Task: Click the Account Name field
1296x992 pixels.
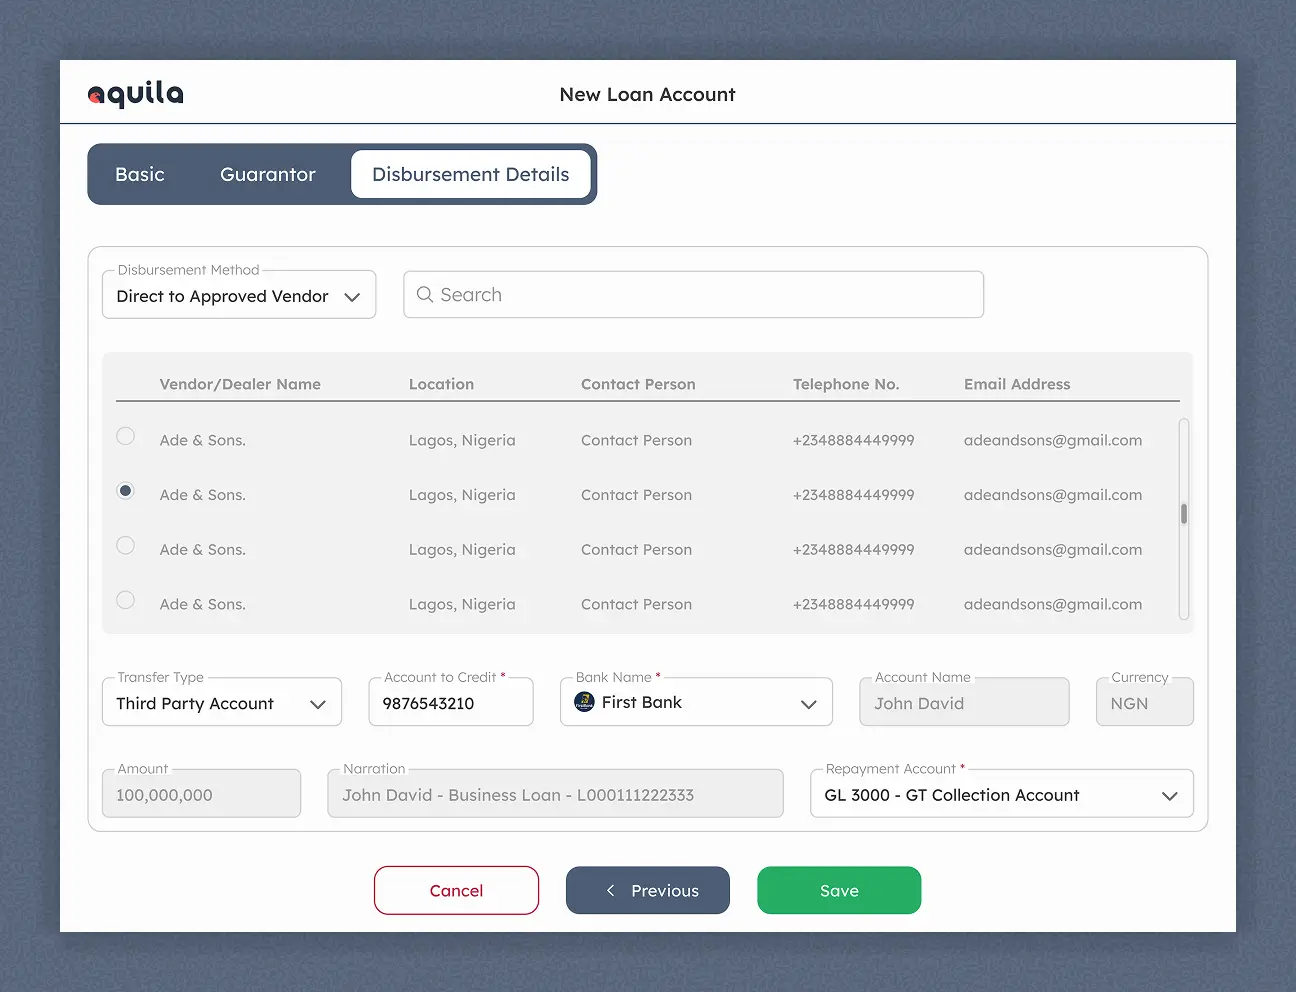Action: [x=965, y=702]
